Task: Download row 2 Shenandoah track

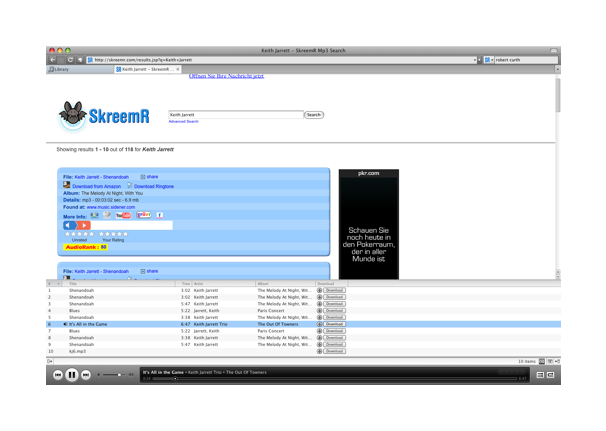Action: [334, 297]
